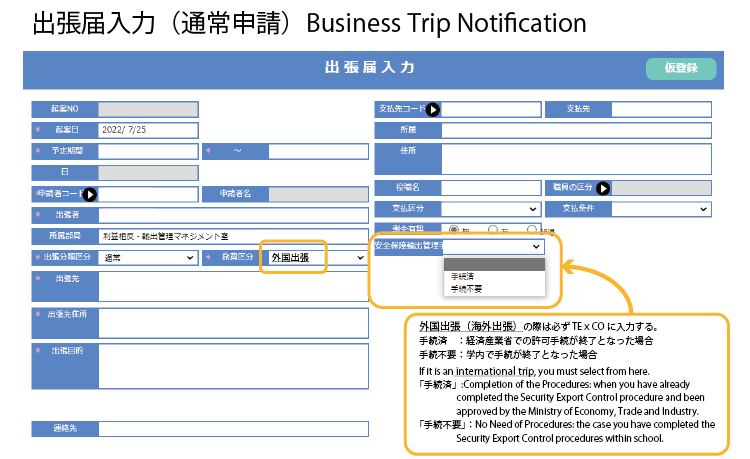Click the 予定期間 start date field

pyautogui.click(x=148, y=151)
